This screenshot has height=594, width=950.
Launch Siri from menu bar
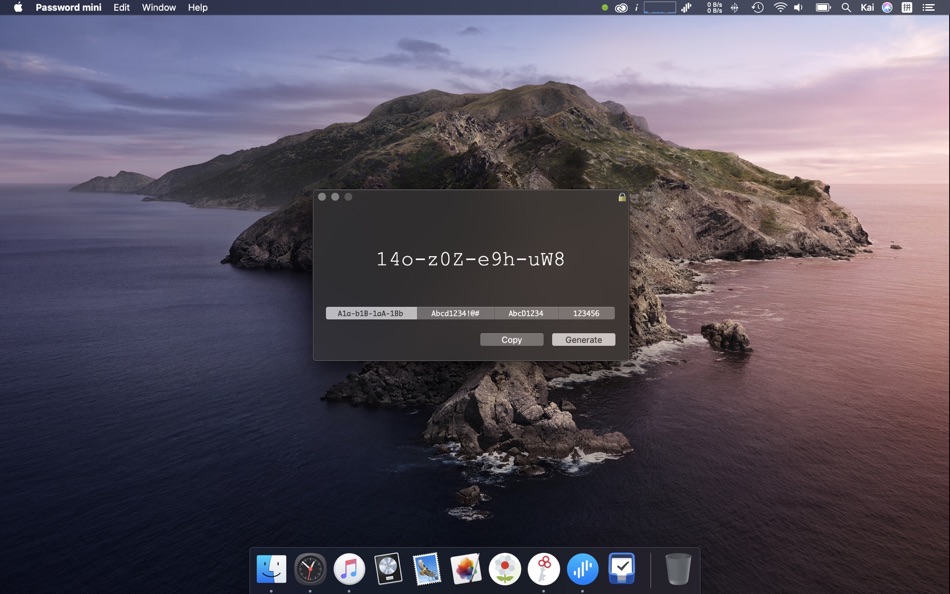[x=887, y=8]
